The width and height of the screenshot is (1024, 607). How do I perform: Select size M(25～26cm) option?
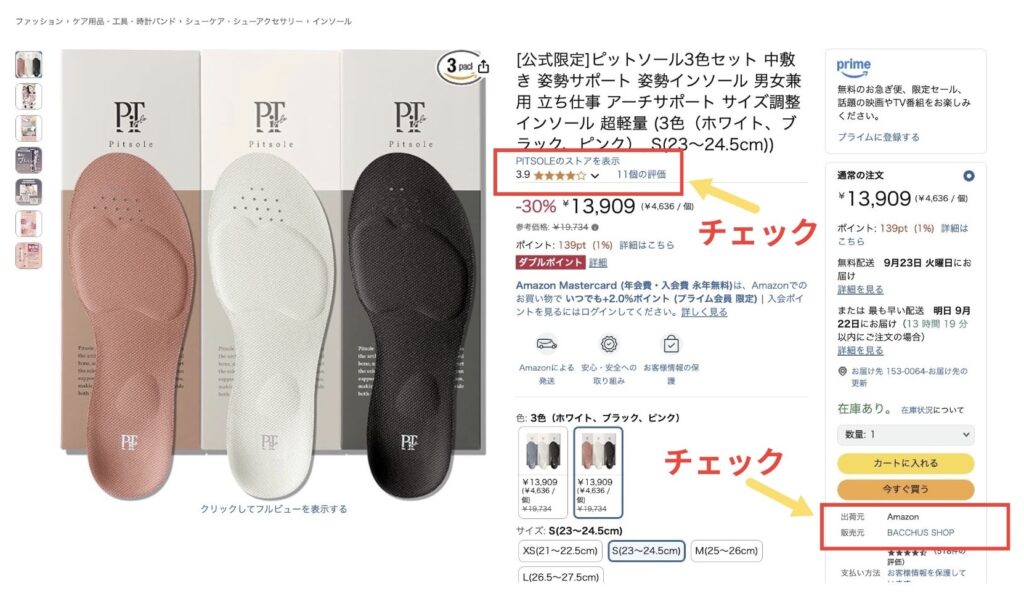pos(726,551)
